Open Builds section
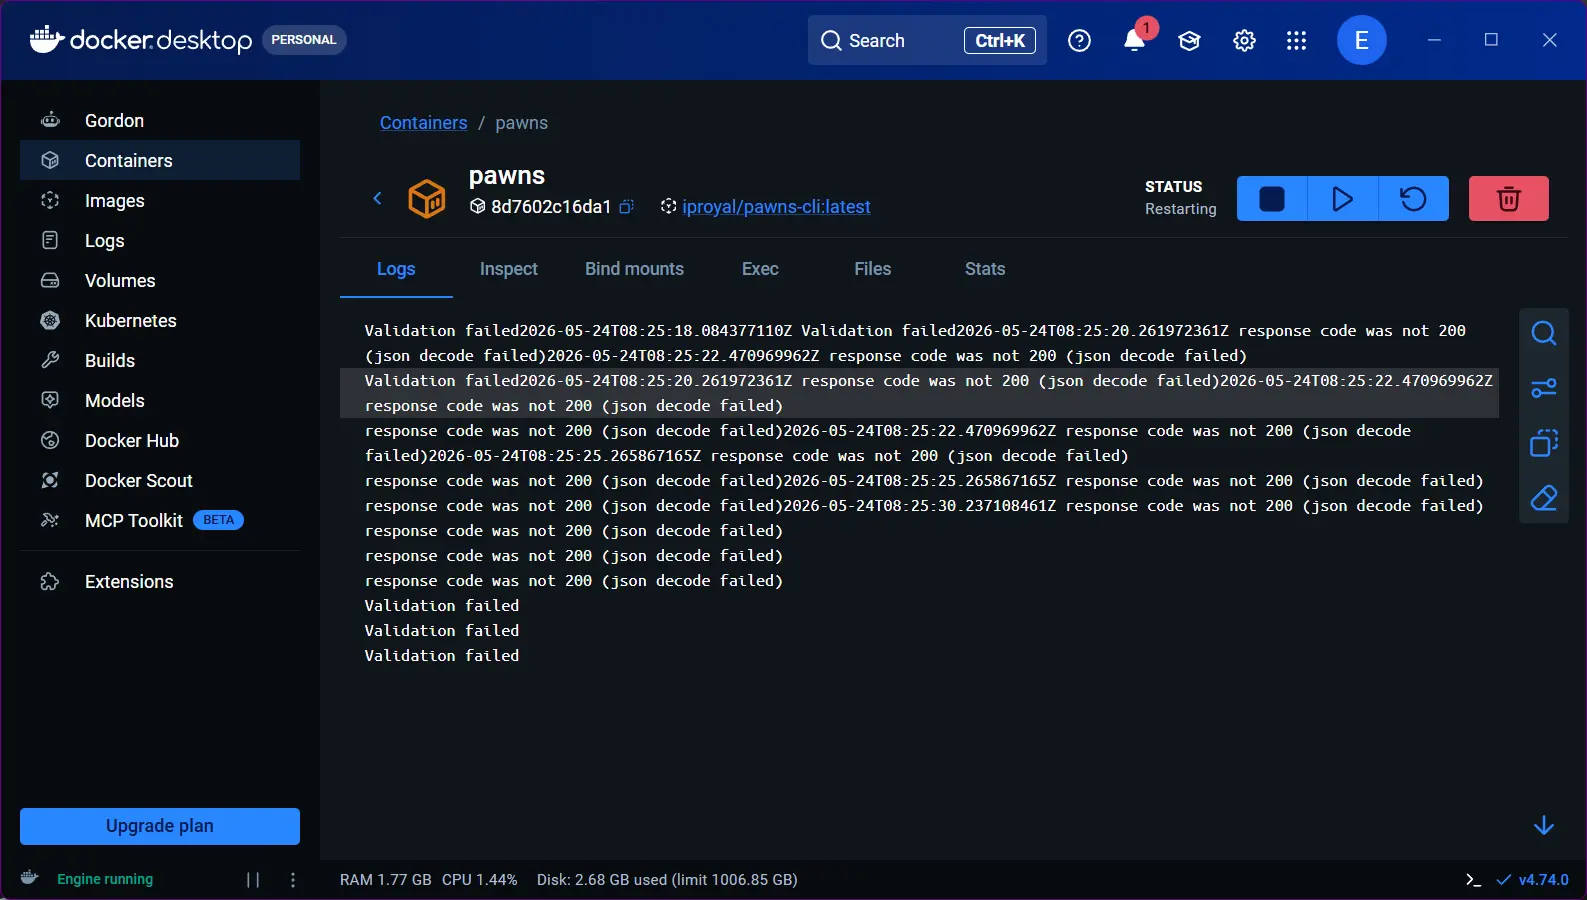The width and height of the screenshot is (1587, 900). tap(160, 360)
